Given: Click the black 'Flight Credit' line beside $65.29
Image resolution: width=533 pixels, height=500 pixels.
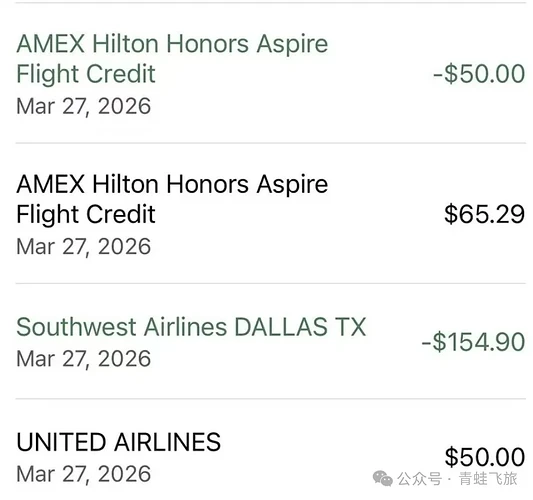Looking at the screenshot, I should pos(86,214).
